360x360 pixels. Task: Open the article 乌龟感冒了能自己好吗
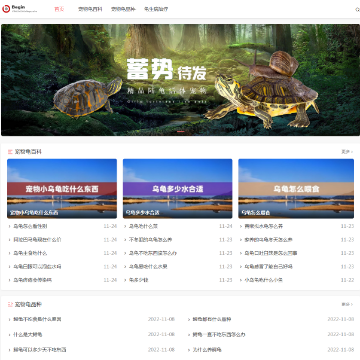point(269,266)
